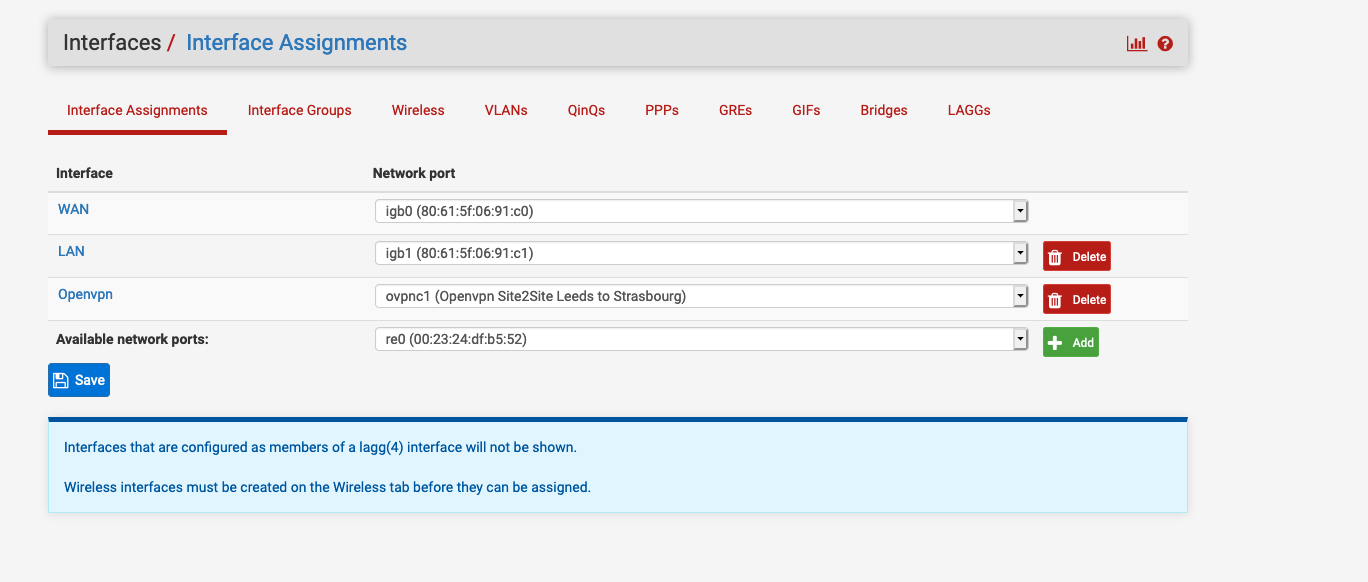Add the re0 available network port
1368x582 pixels.
tap(1071, 342)
